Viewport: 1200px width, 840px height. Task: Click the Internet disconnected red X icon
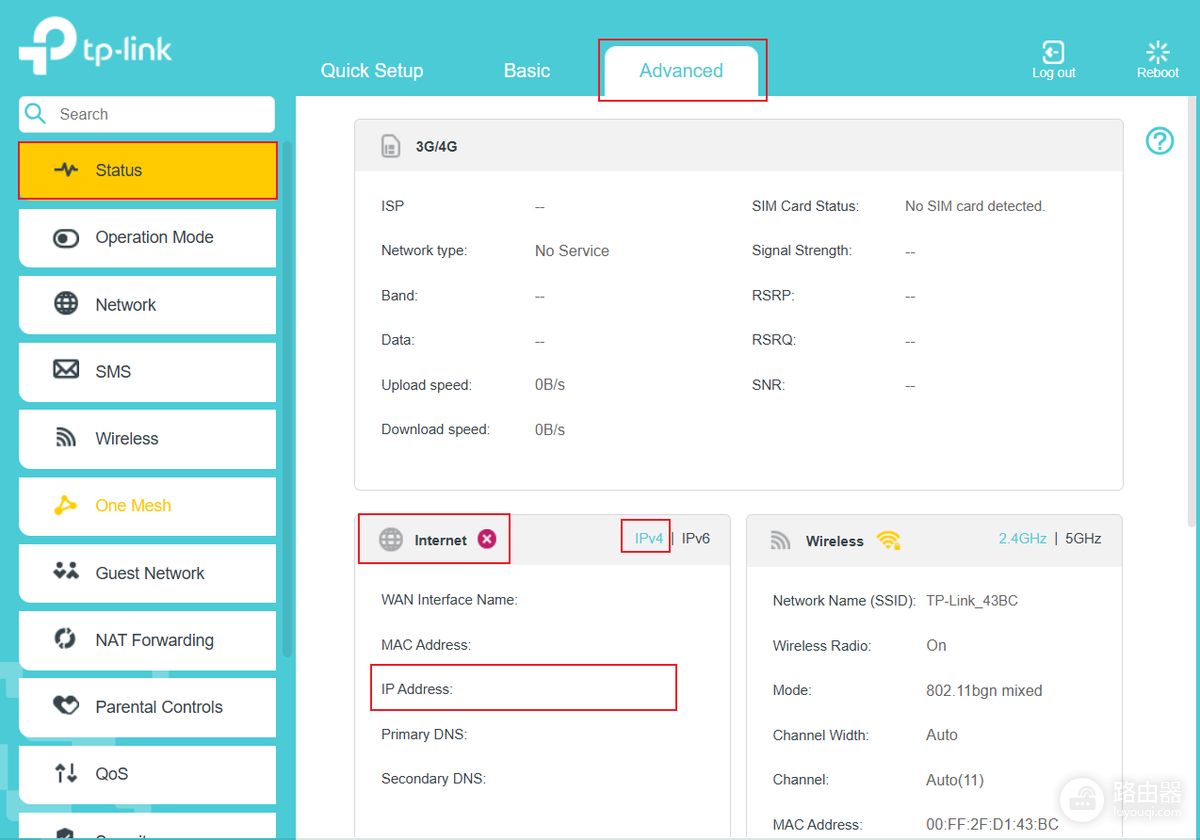coord(487,539)
